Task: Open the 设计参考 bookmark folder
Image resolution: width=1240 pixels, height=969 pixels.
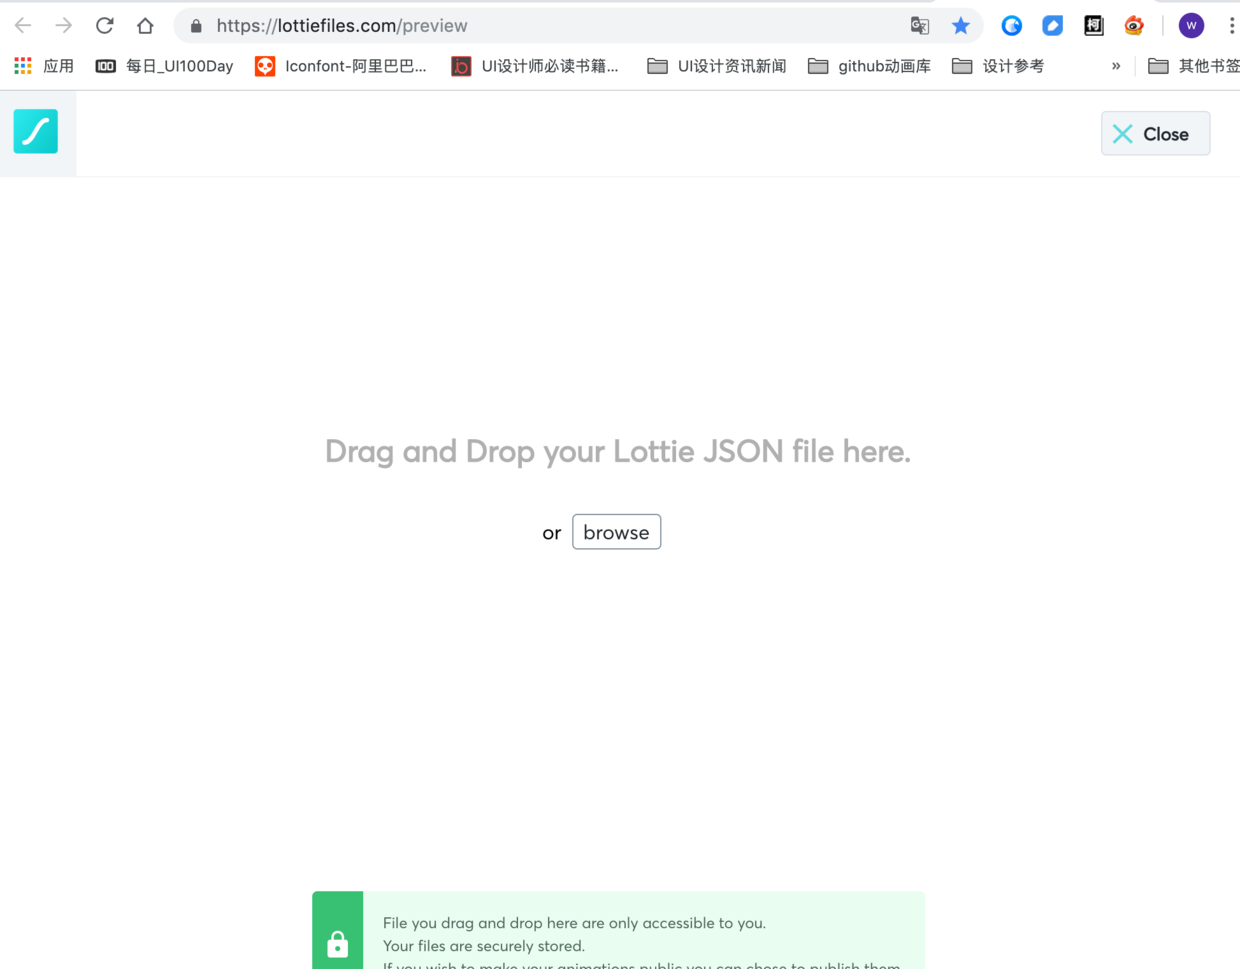Action: click(x=998, y=66)
